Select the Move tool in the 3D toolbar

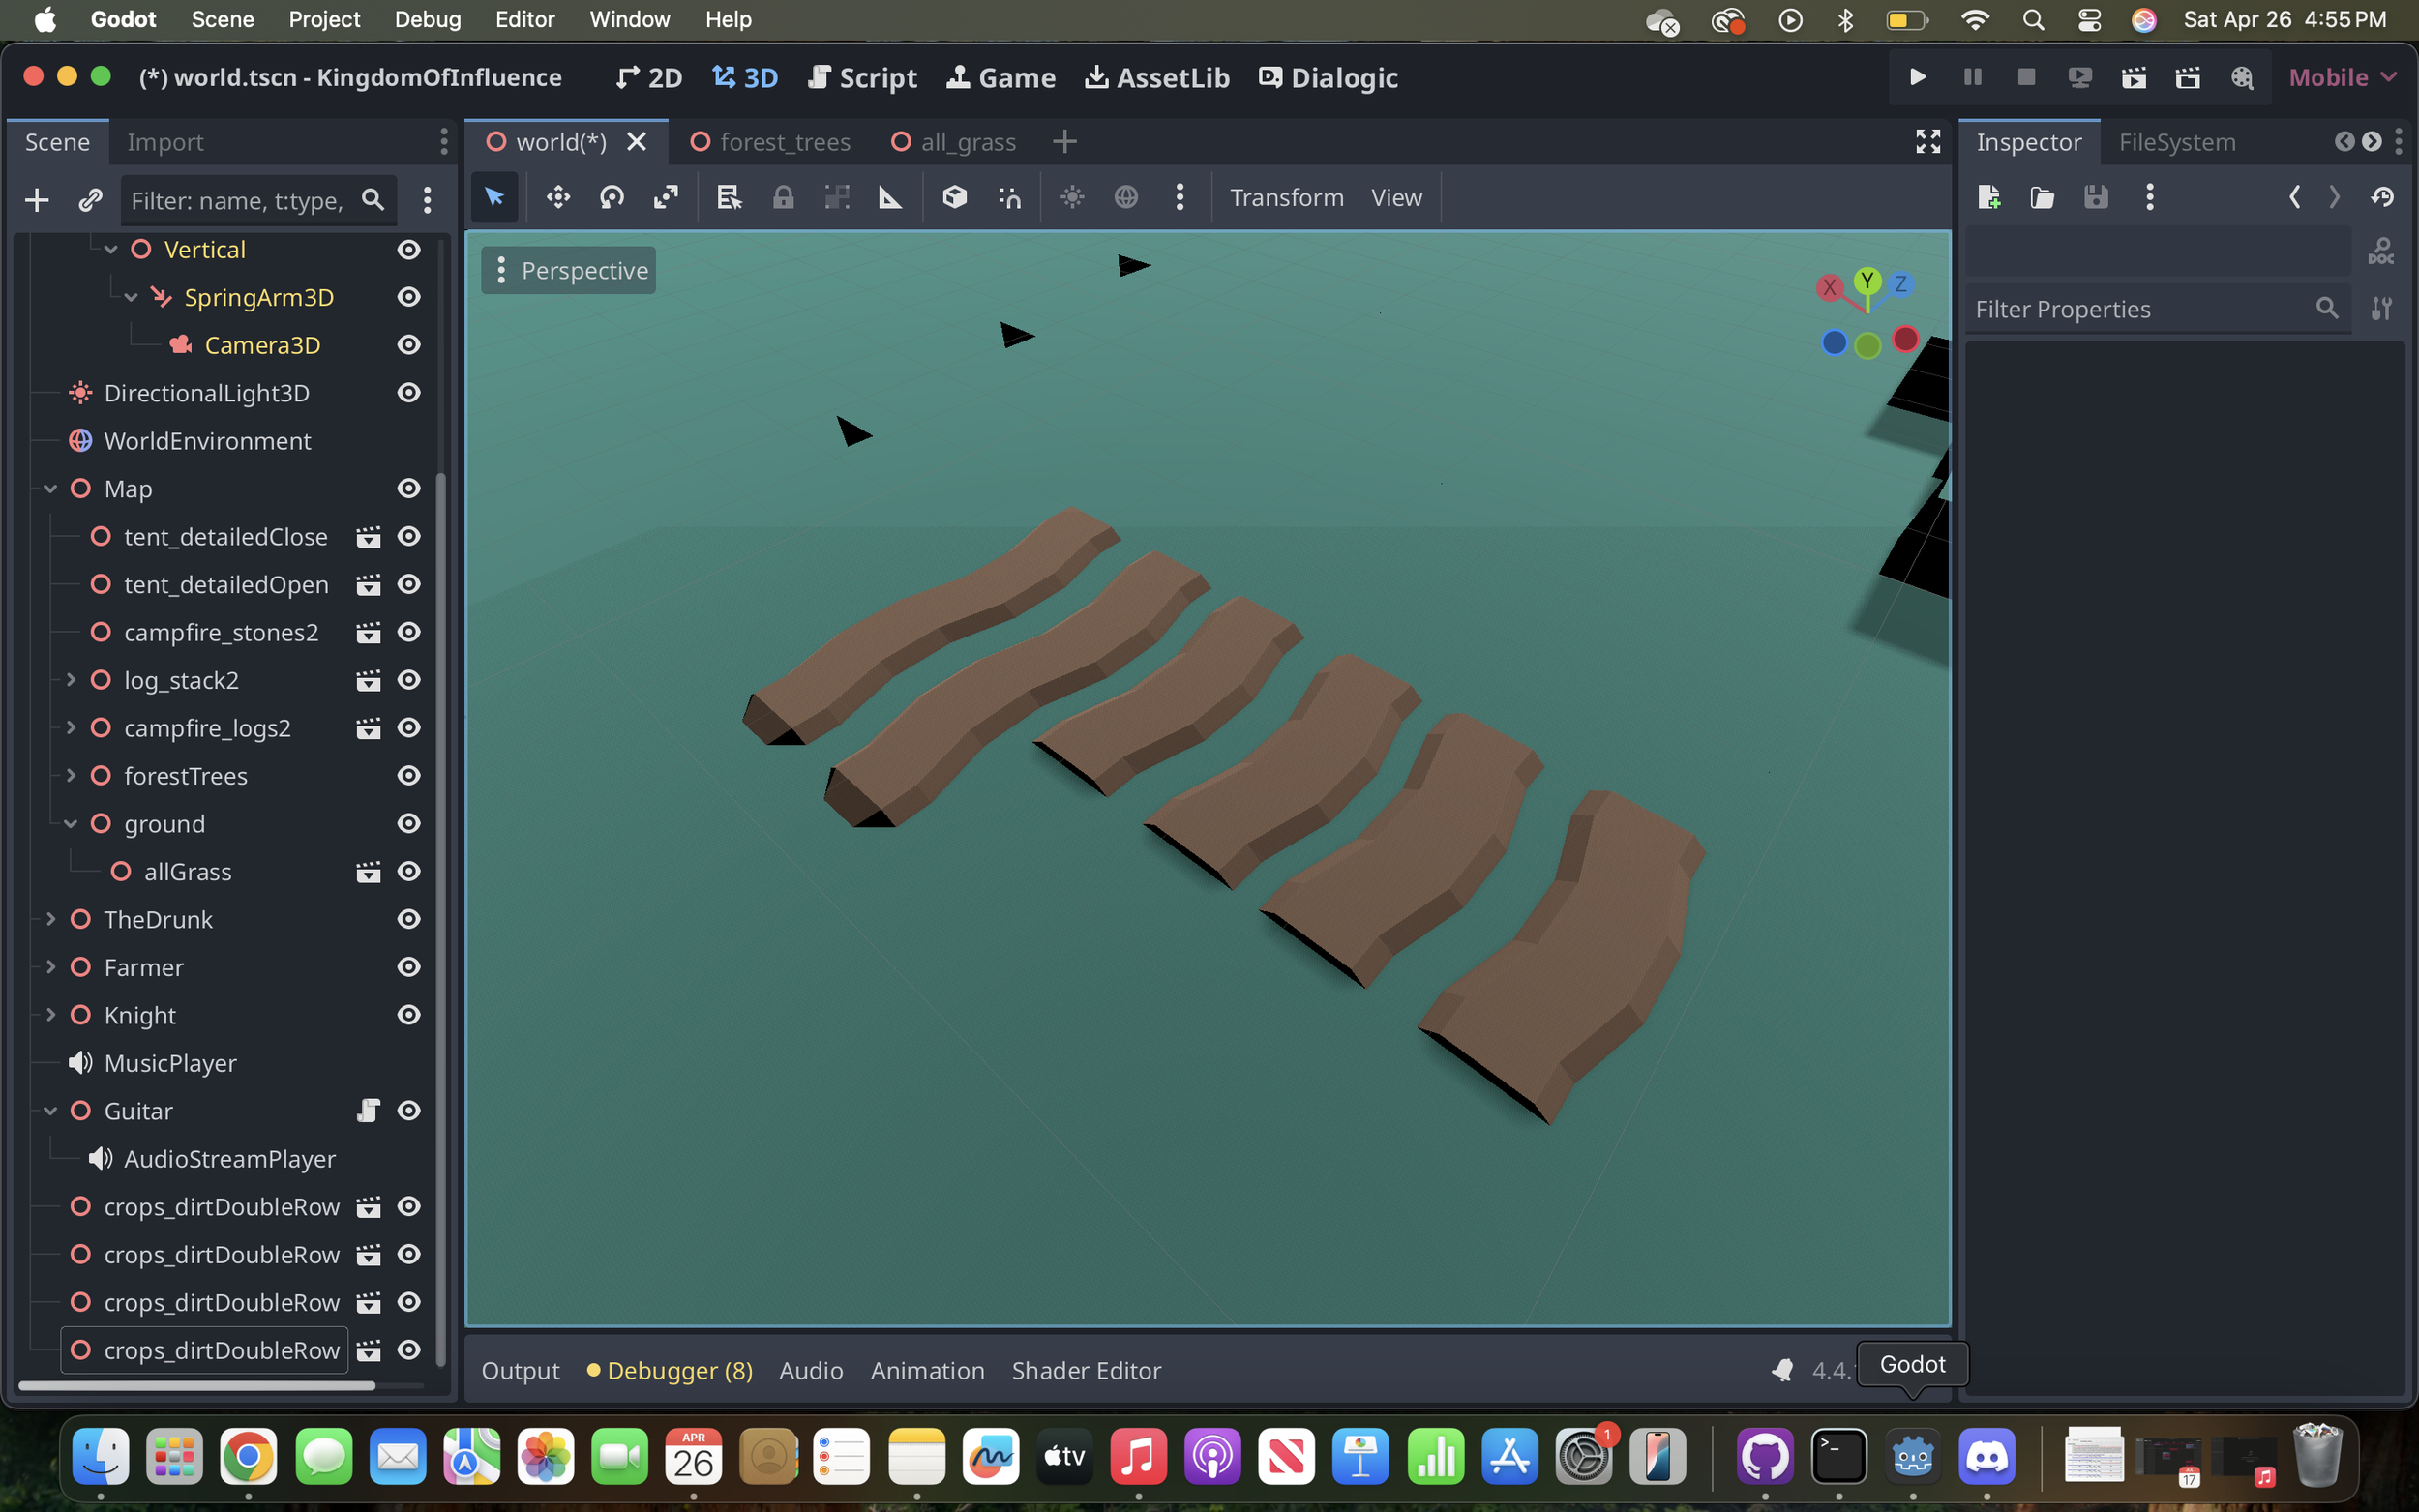pyautogui.click(x=557, y=197)
